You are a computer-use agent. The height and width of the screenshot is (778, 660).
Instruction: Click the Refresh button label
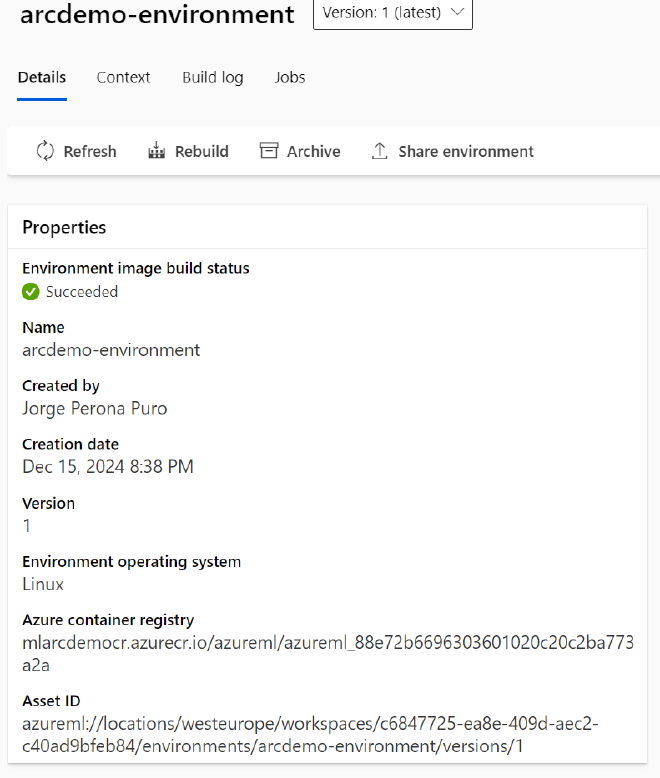tap(90, 151)
